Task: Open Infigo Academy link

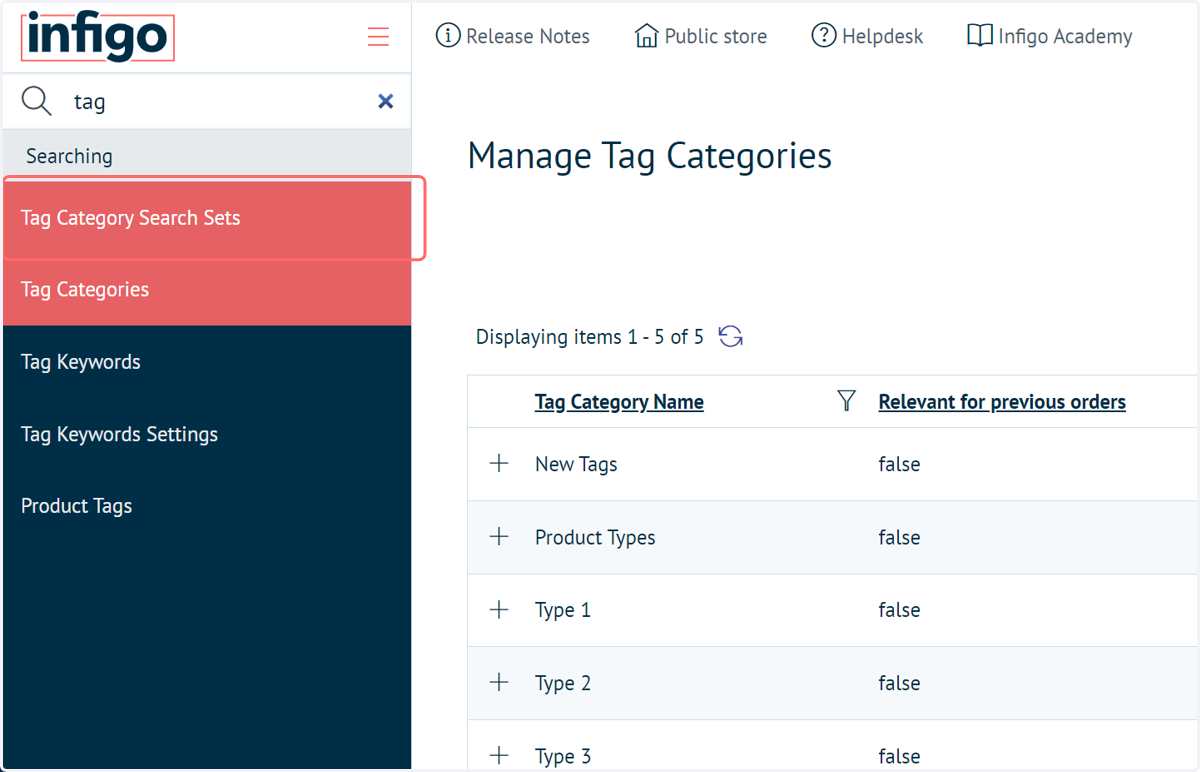Action: [1050, 37]
